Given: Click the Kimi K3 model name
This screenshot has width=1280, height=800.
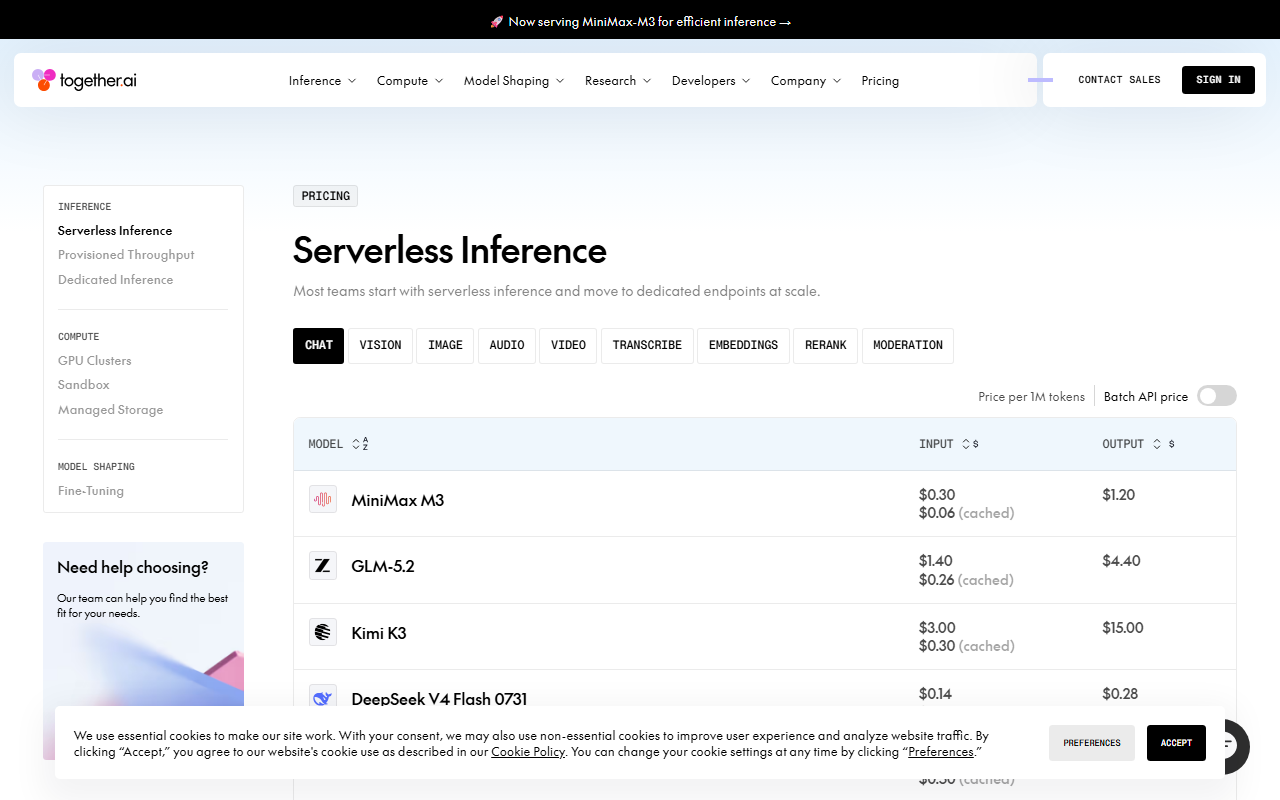Looking at the screenshot, I should point(379,633).
